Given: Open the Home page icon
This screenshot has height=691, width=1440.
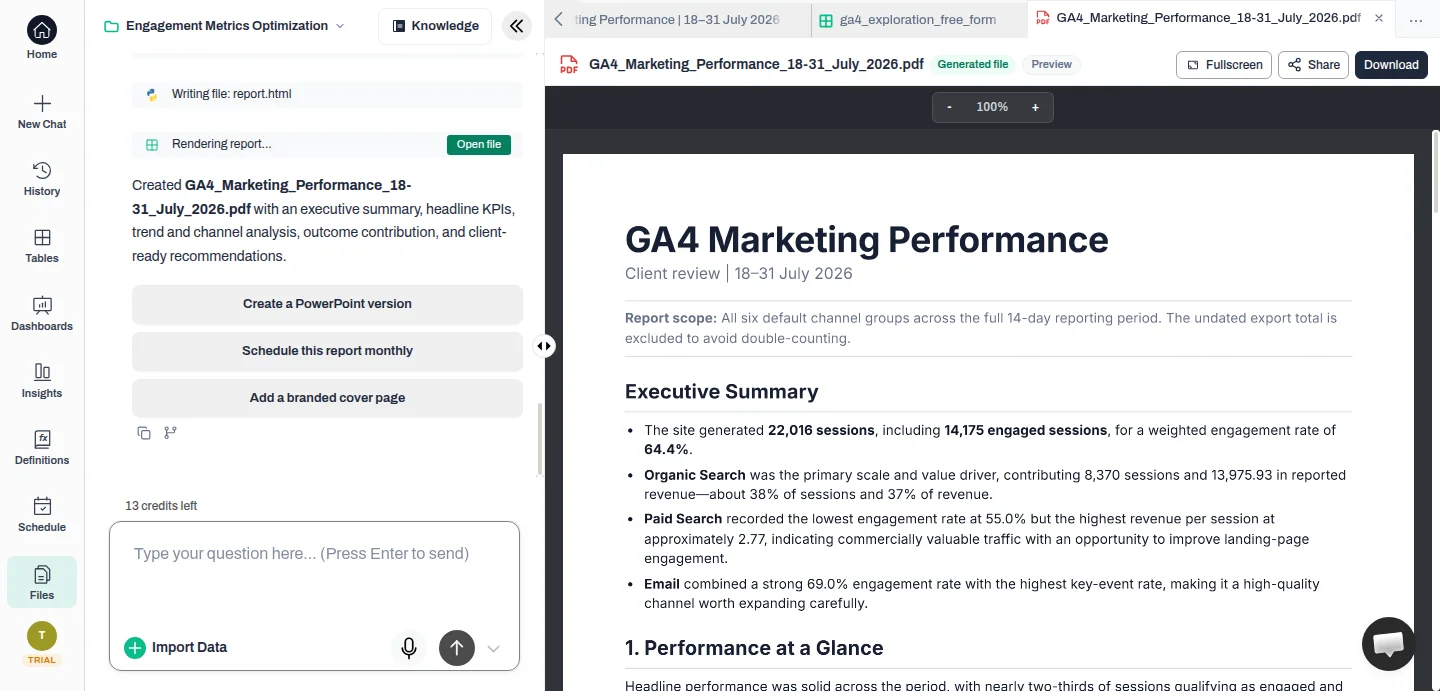Looking at the screenshot, I should [42, 29].
